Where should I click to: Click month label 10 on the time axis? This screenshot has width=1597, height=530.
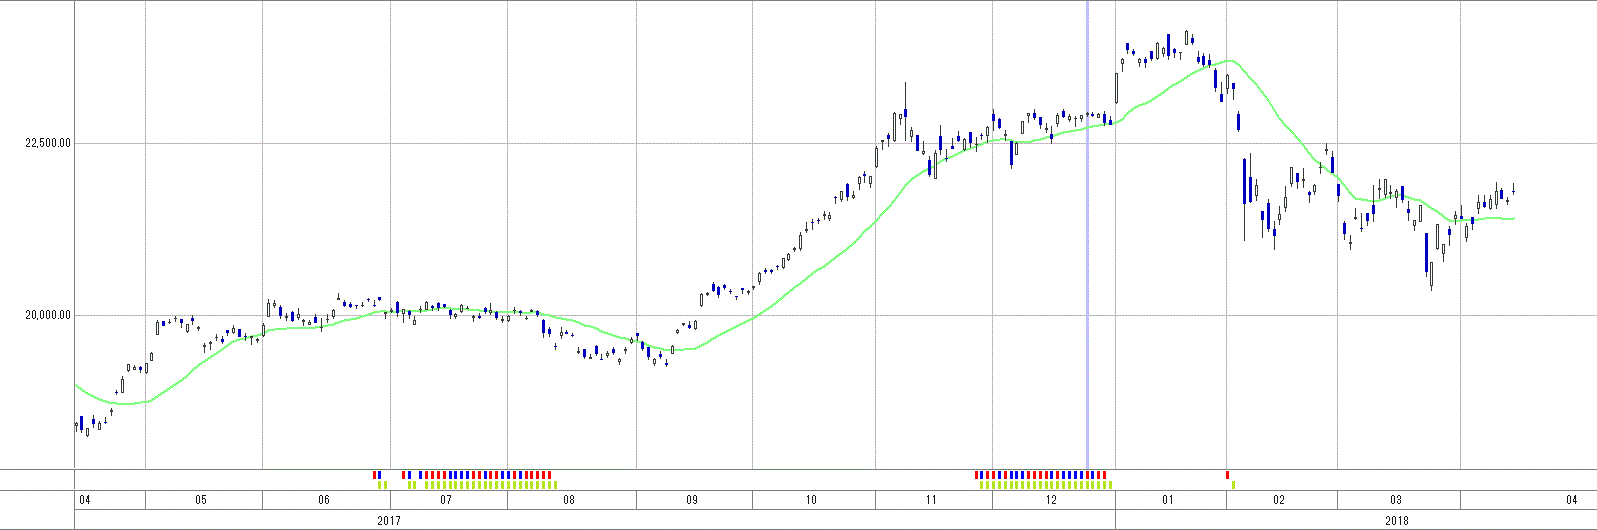coord(811,500)
